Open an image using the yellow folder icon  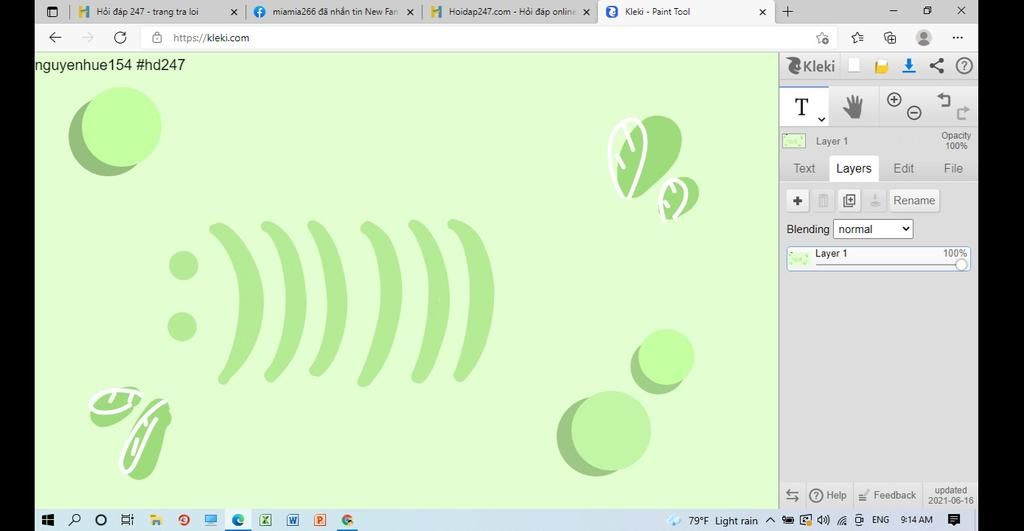[x=881, y=66]
